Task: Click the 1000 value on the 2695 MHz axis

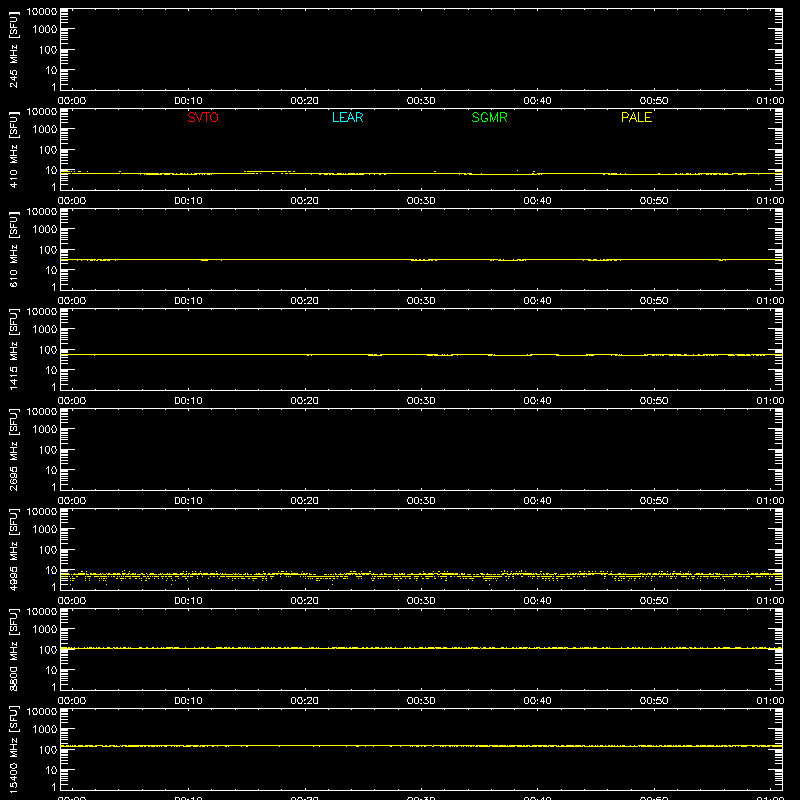Action: [44, 430]
